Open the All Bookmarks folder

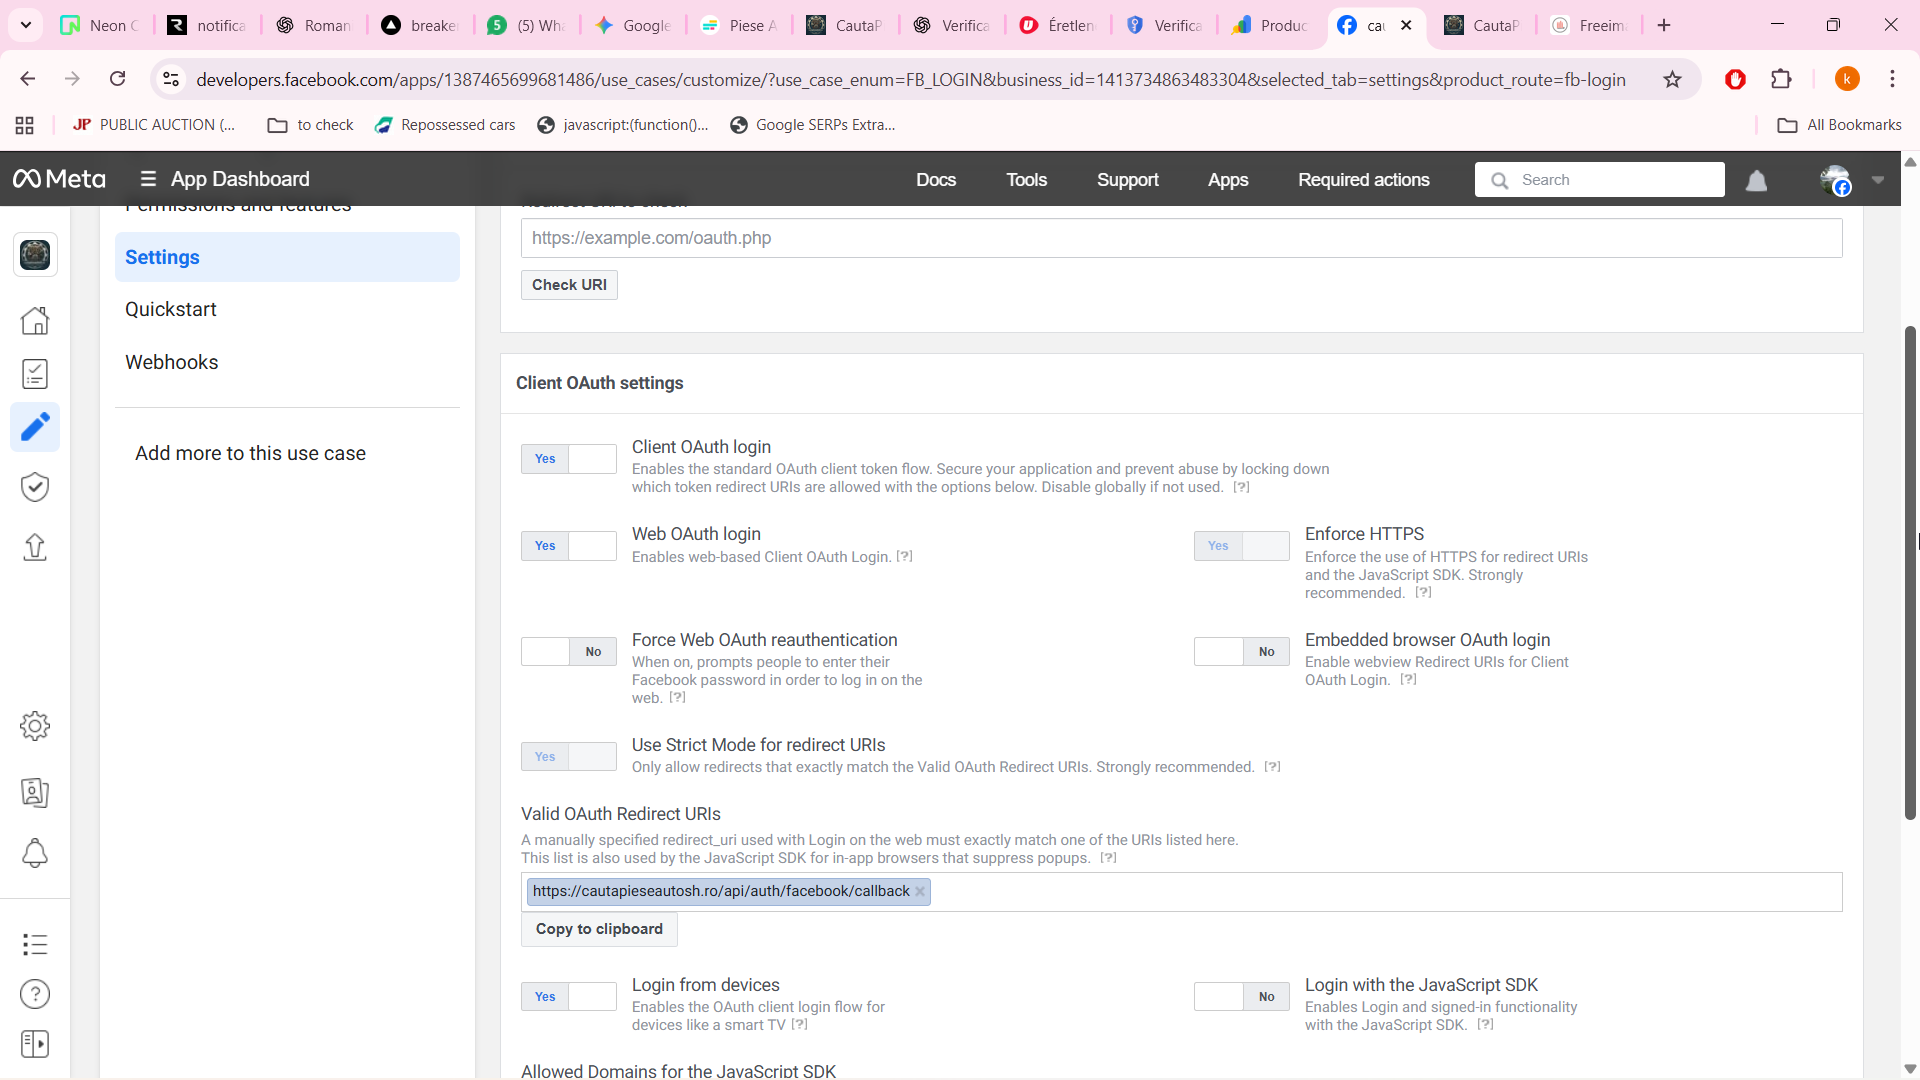point(1839,125)
